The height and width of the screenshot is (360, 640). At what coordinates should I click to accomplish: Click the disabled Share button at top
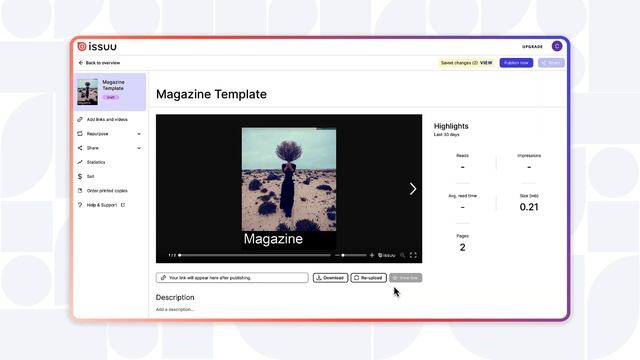click(551, 63)
